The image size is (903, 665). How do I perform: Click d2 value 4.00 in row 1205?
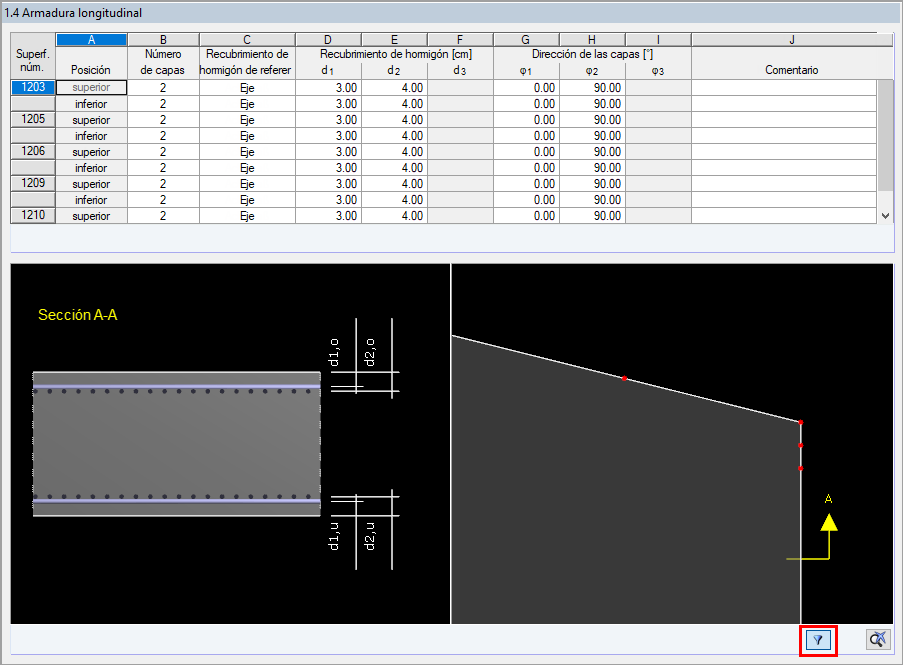tap(394, 120)
